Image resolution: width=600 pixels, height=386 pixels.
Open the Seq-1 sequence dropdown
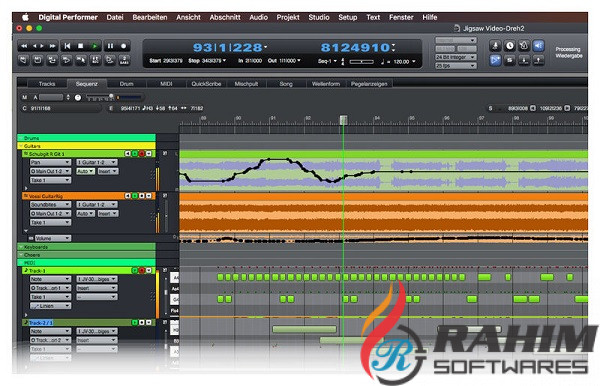point(327,61)
